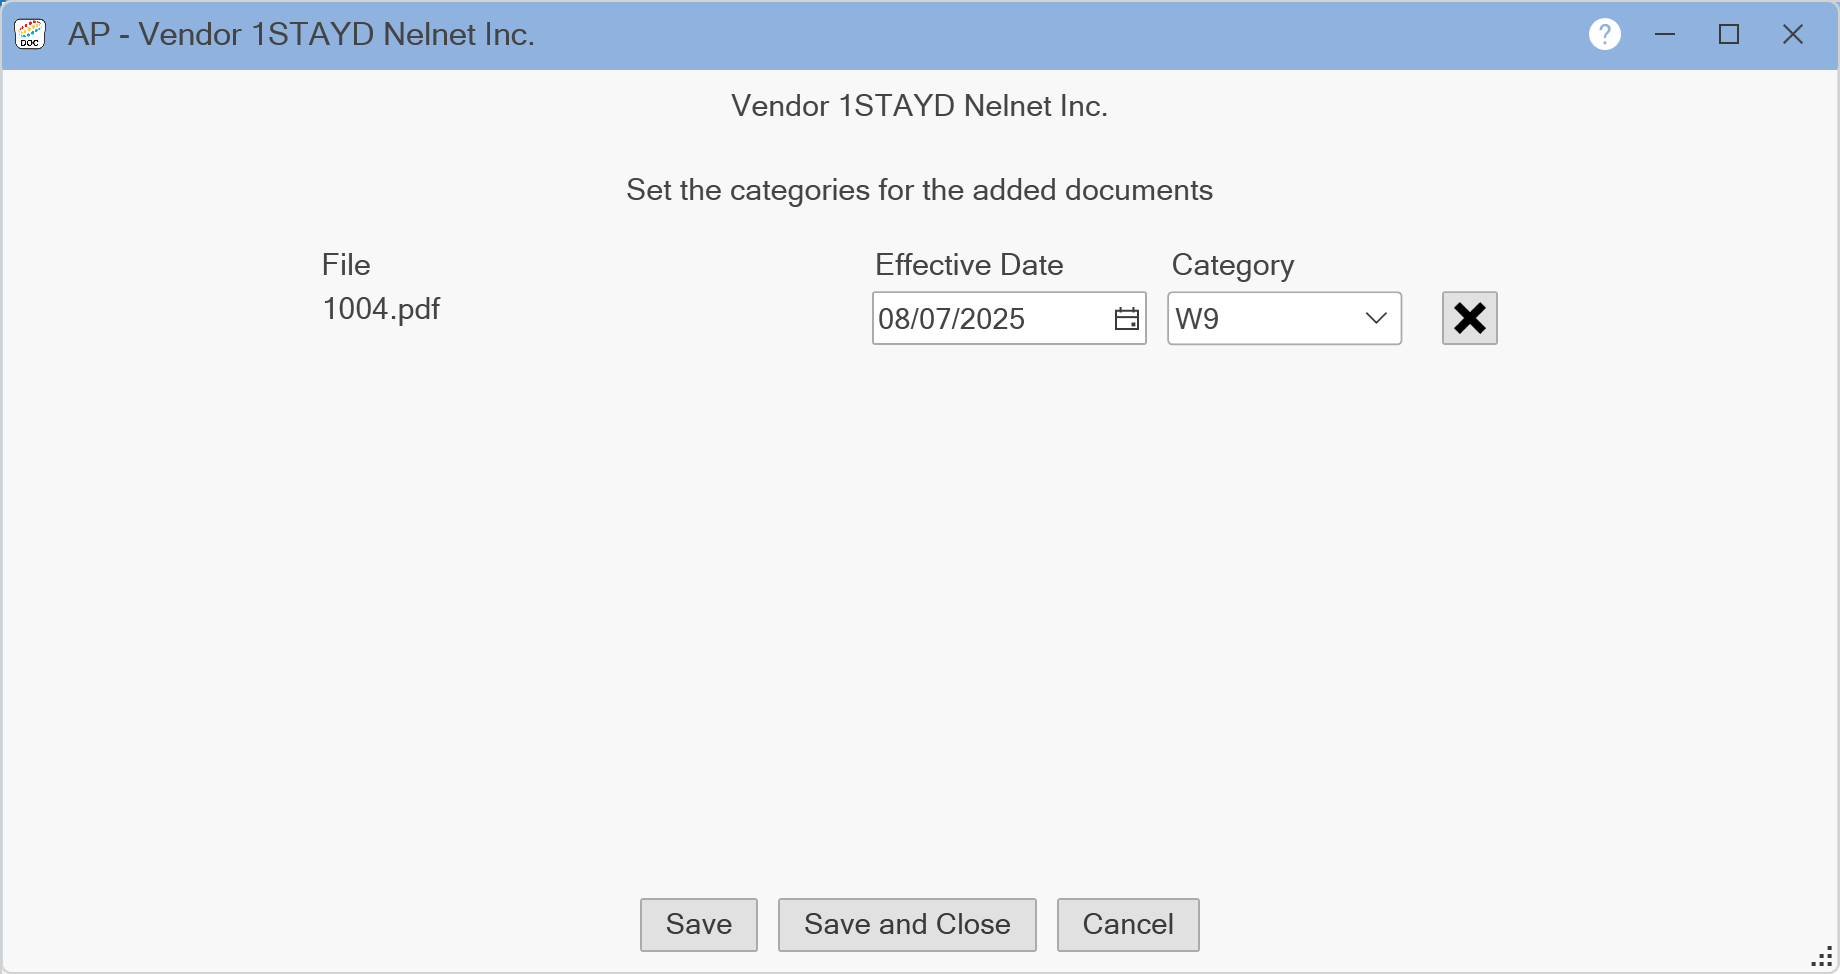The height and width of the screenshot is (974, 1840).
Task: Select the 1004.pdf file name
Action: (381, 309)
